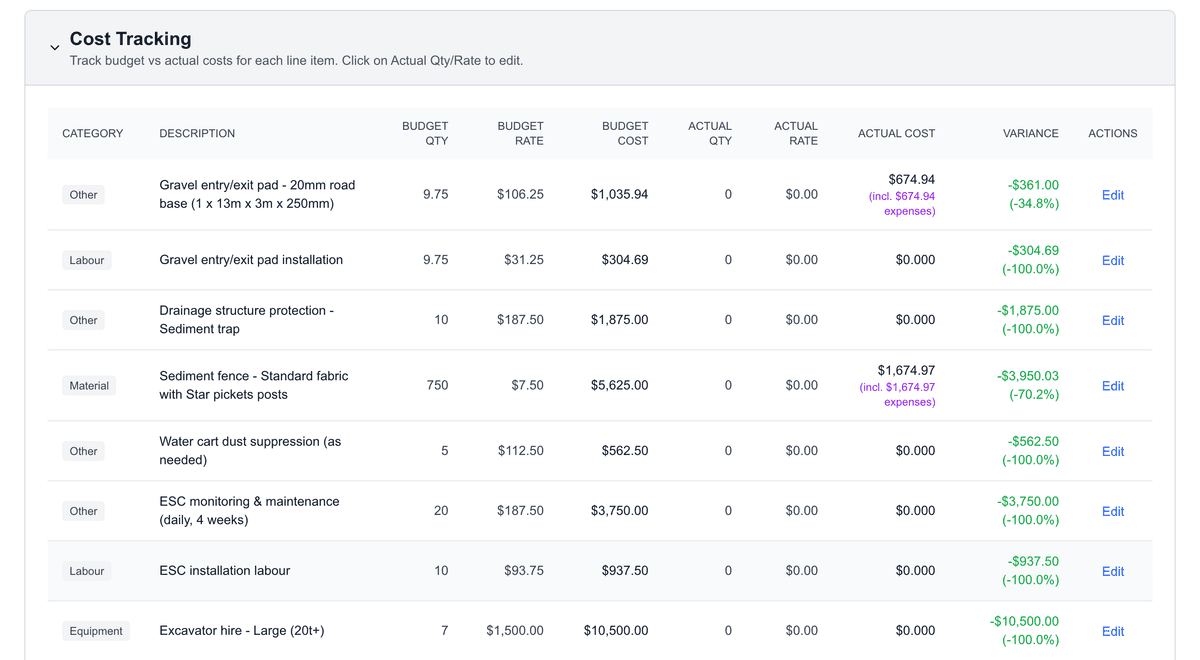Screen dimensions: 1200x660
Task: Edit the Excavator hire row
Action: (1112, 631)
